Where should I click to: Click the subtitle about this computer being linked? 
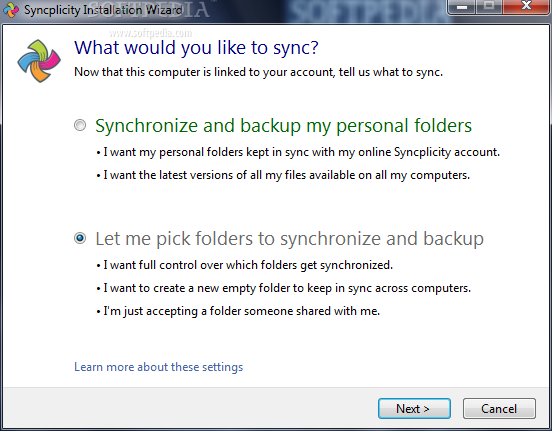tap(258, 72)
